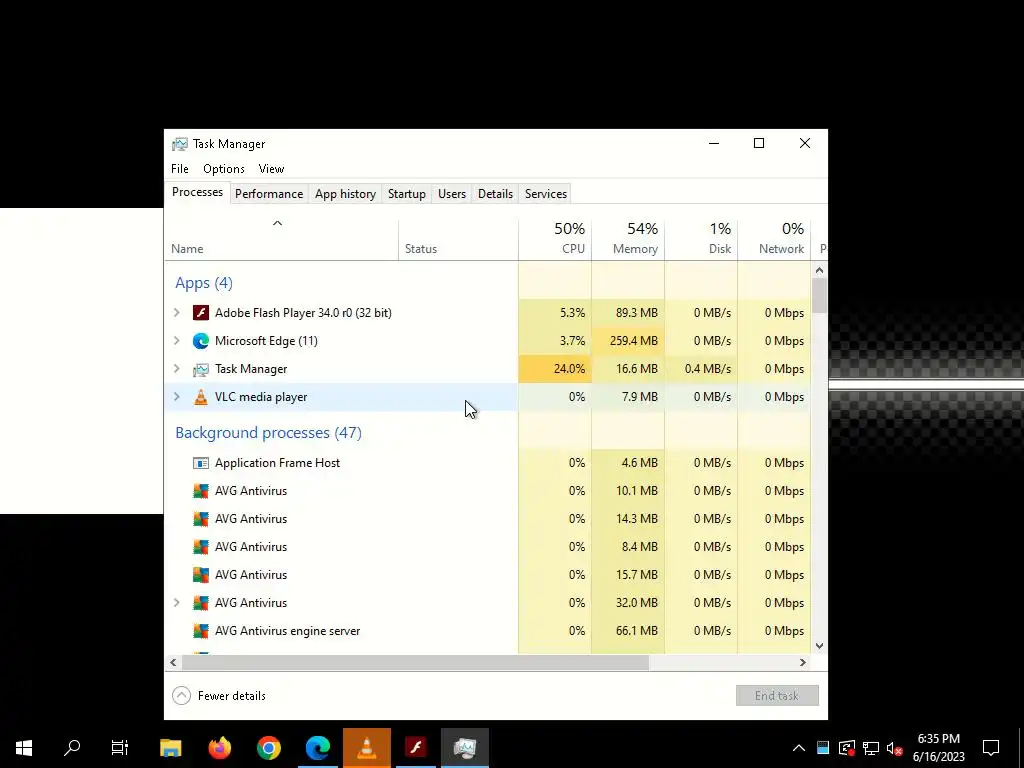Open the File menu

pos(180,169)
